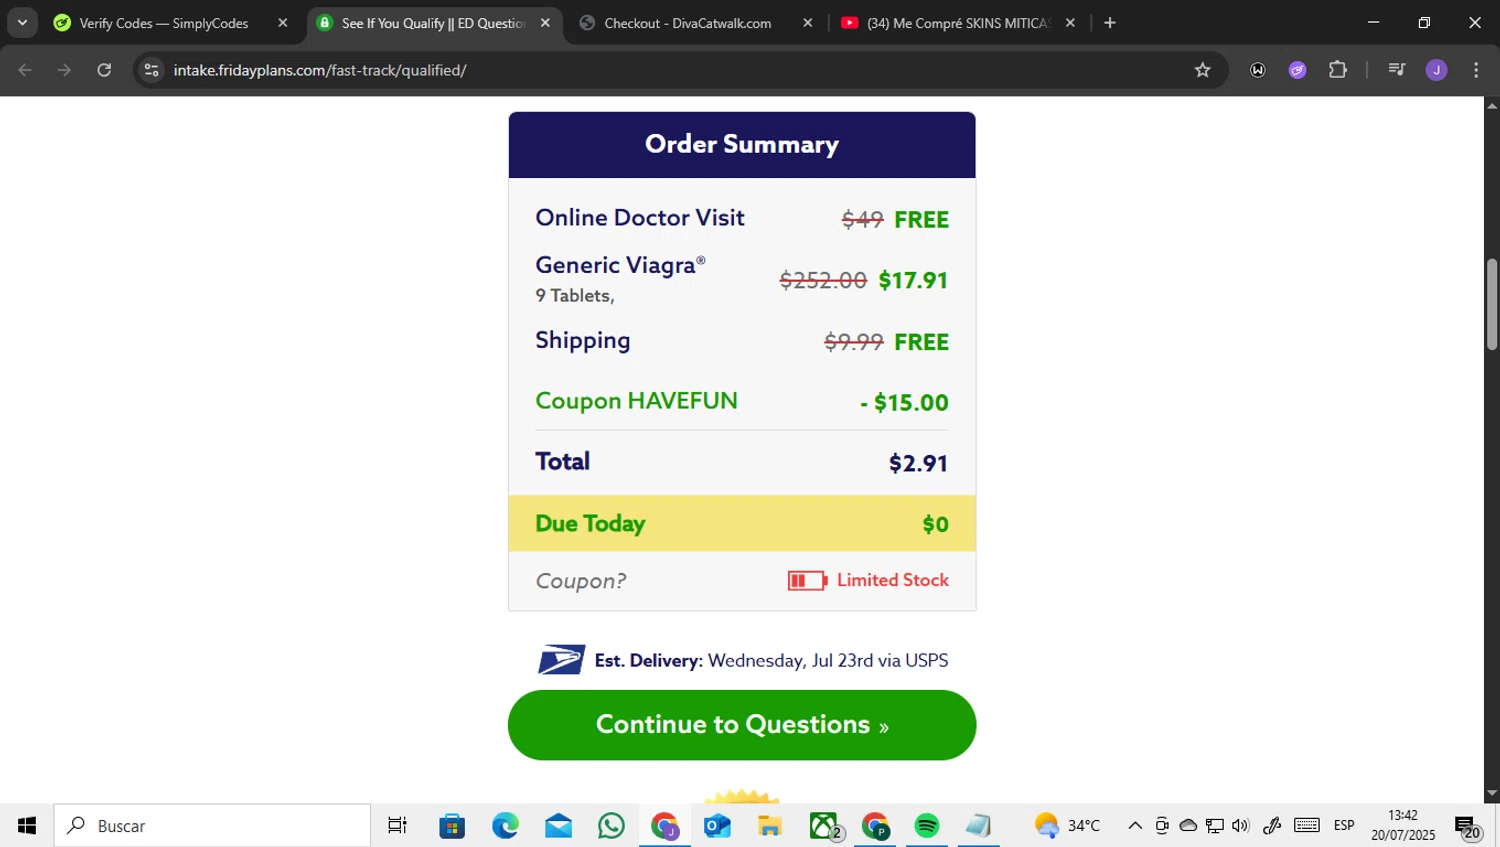Go back to the previous page
Image resolution: width=1500 pixels, height=847 pixels.
point(25,70)
